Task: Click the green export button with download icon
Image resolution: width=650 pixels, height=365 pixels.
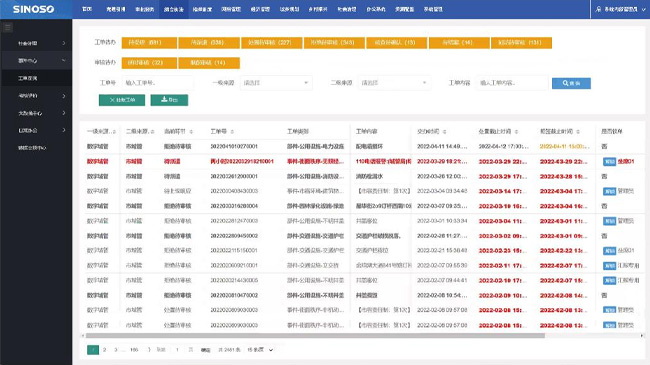Action: [169, 100]
